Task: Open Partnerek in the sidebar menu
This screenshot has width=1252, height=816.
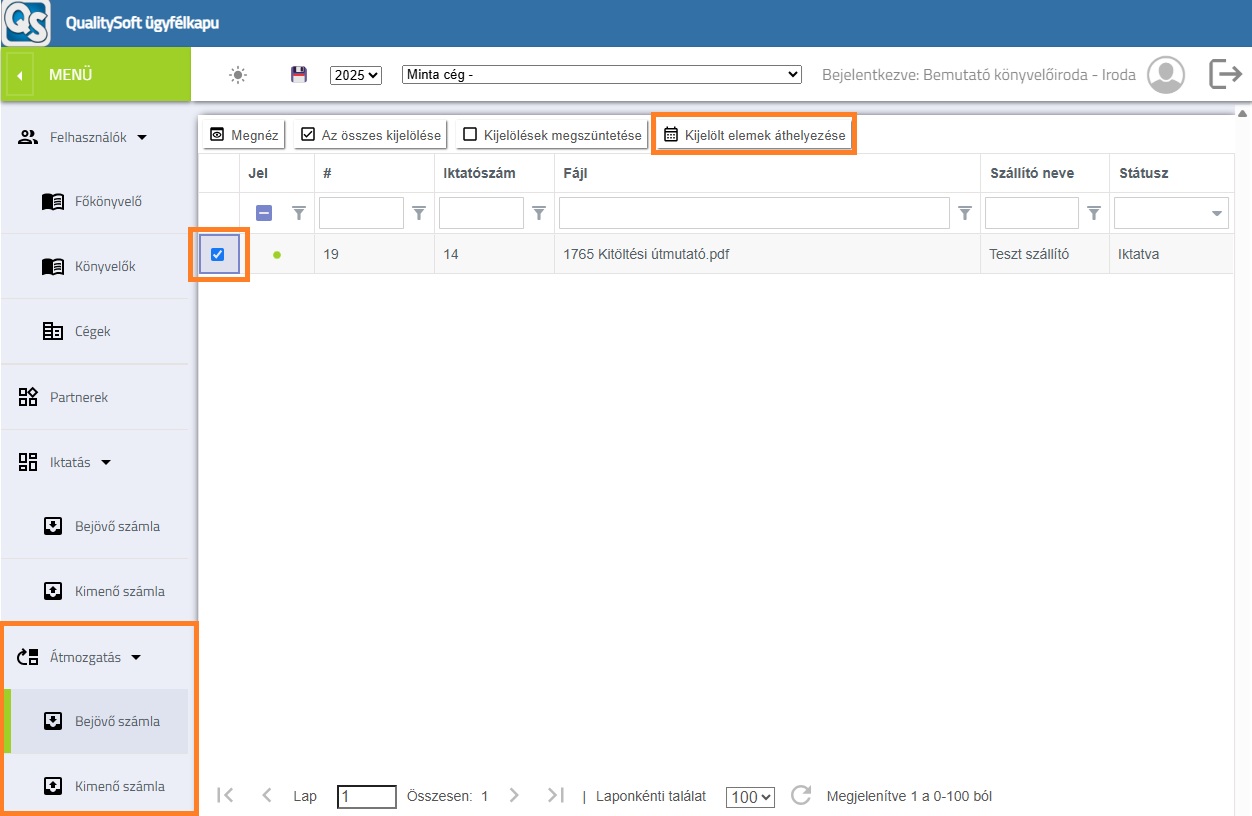Action: point(78,397)
